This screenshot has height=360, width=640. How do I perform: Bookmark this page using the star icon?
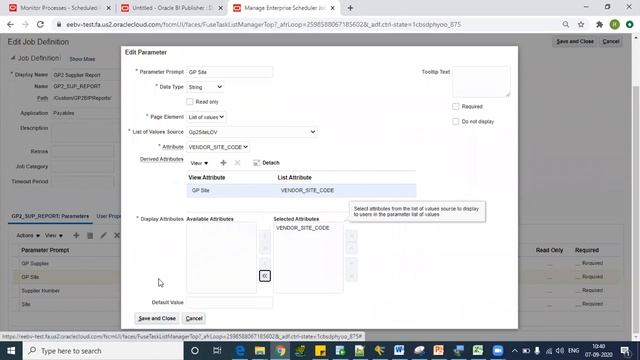(x=581, y=24)
